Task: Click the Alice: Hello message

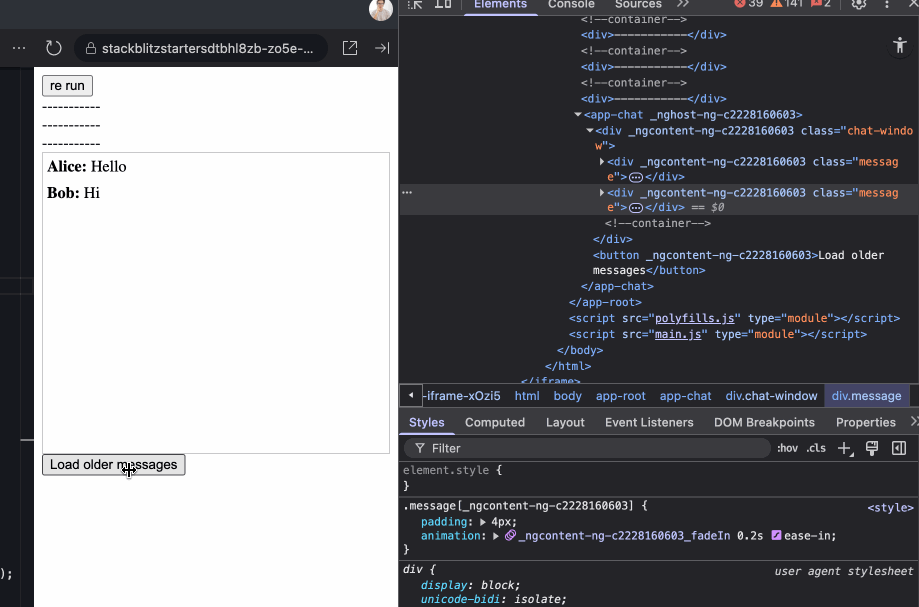Action: tap(87, 167)
